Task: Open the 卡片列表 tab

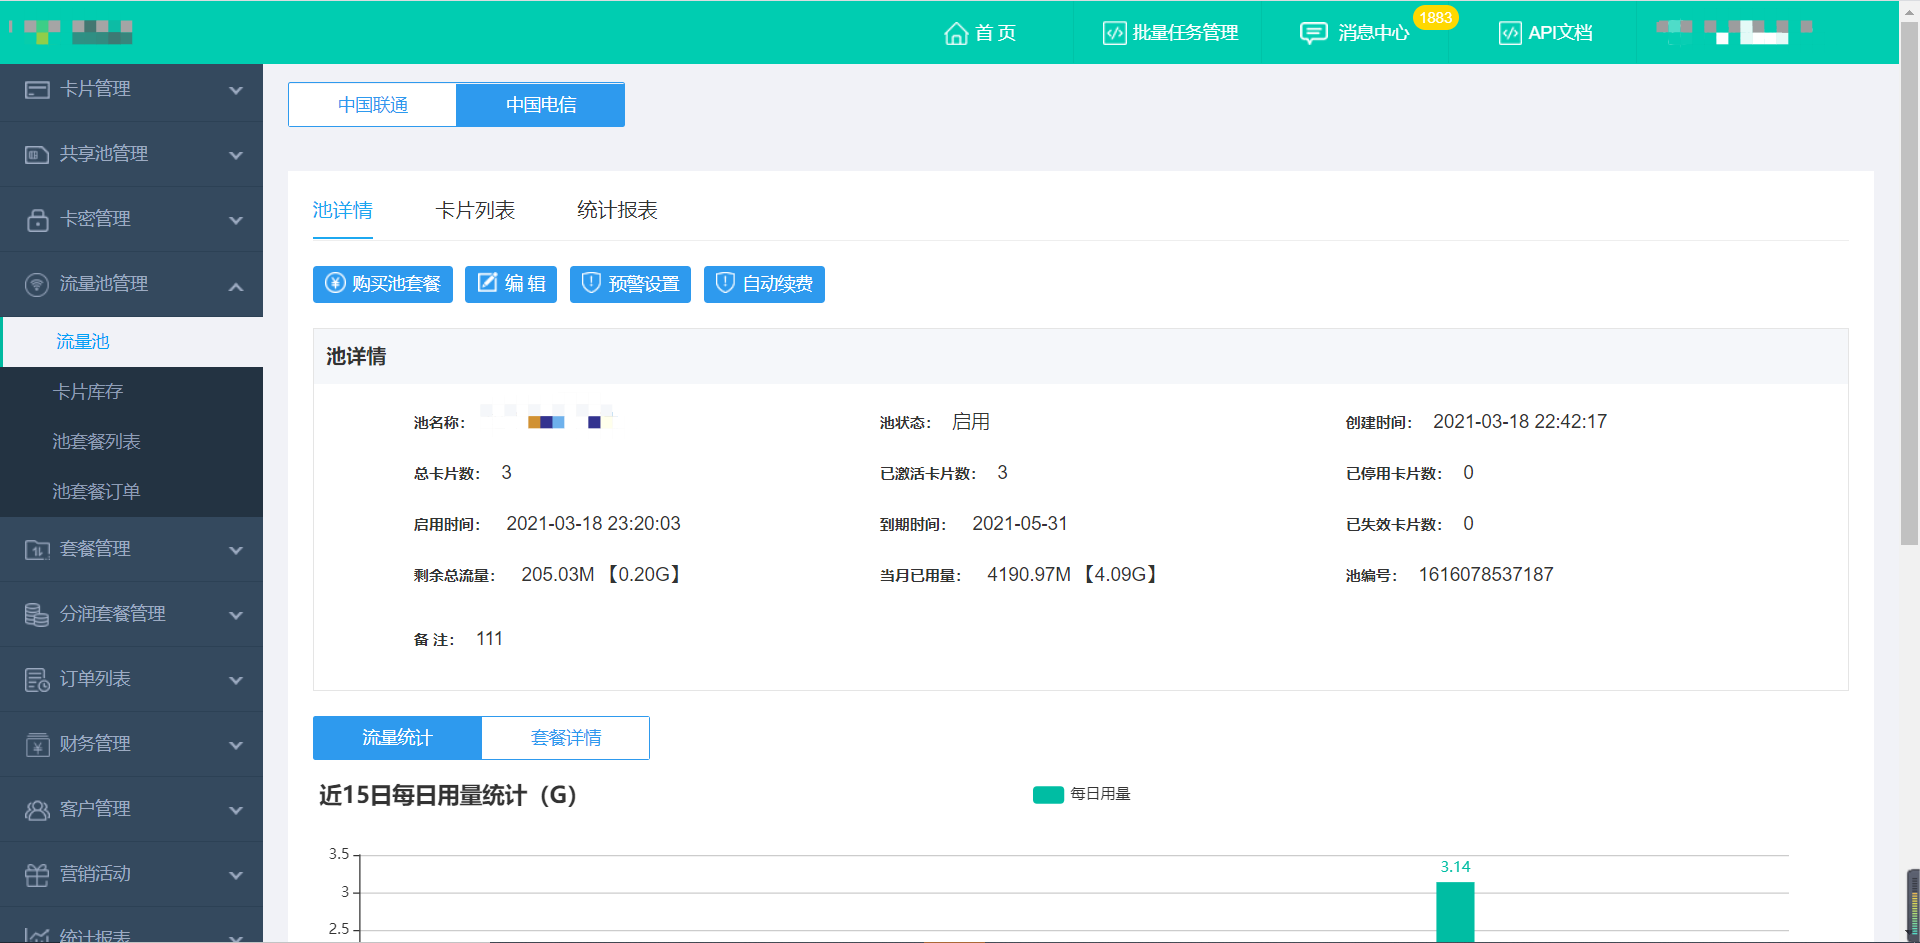Action: click(x=475, y=210)
